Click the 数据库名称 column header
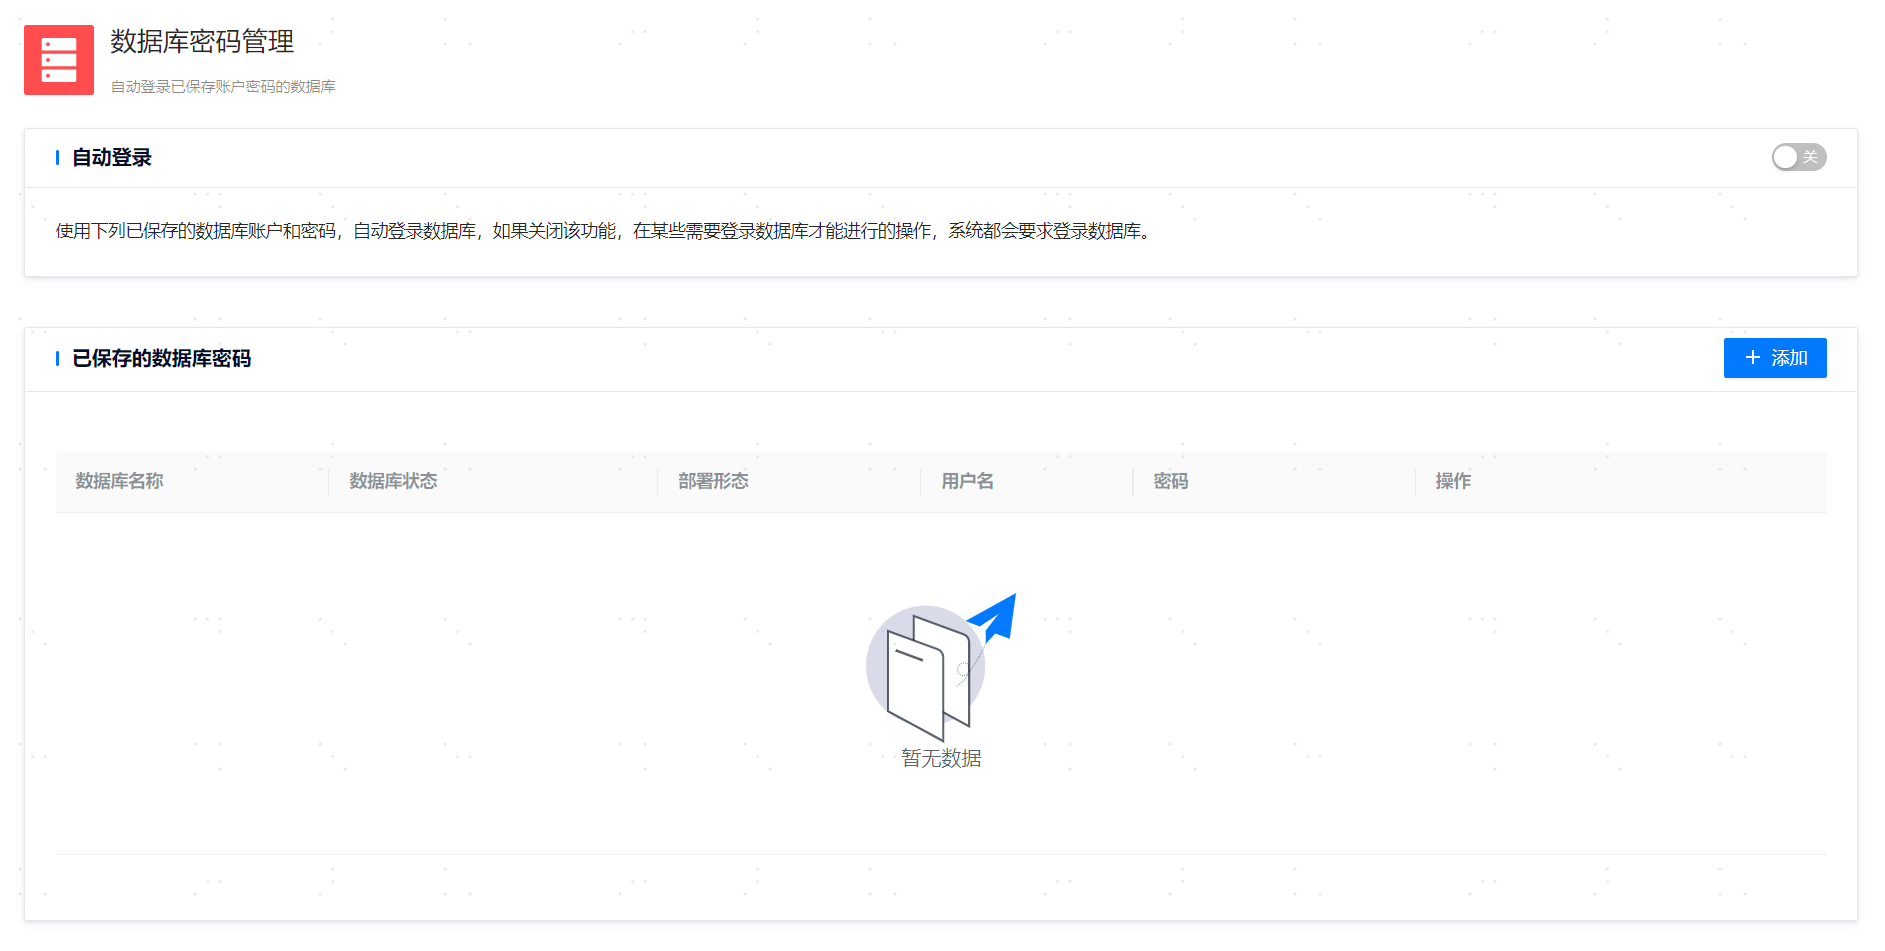1885x951 pixels. coord(119,481)
